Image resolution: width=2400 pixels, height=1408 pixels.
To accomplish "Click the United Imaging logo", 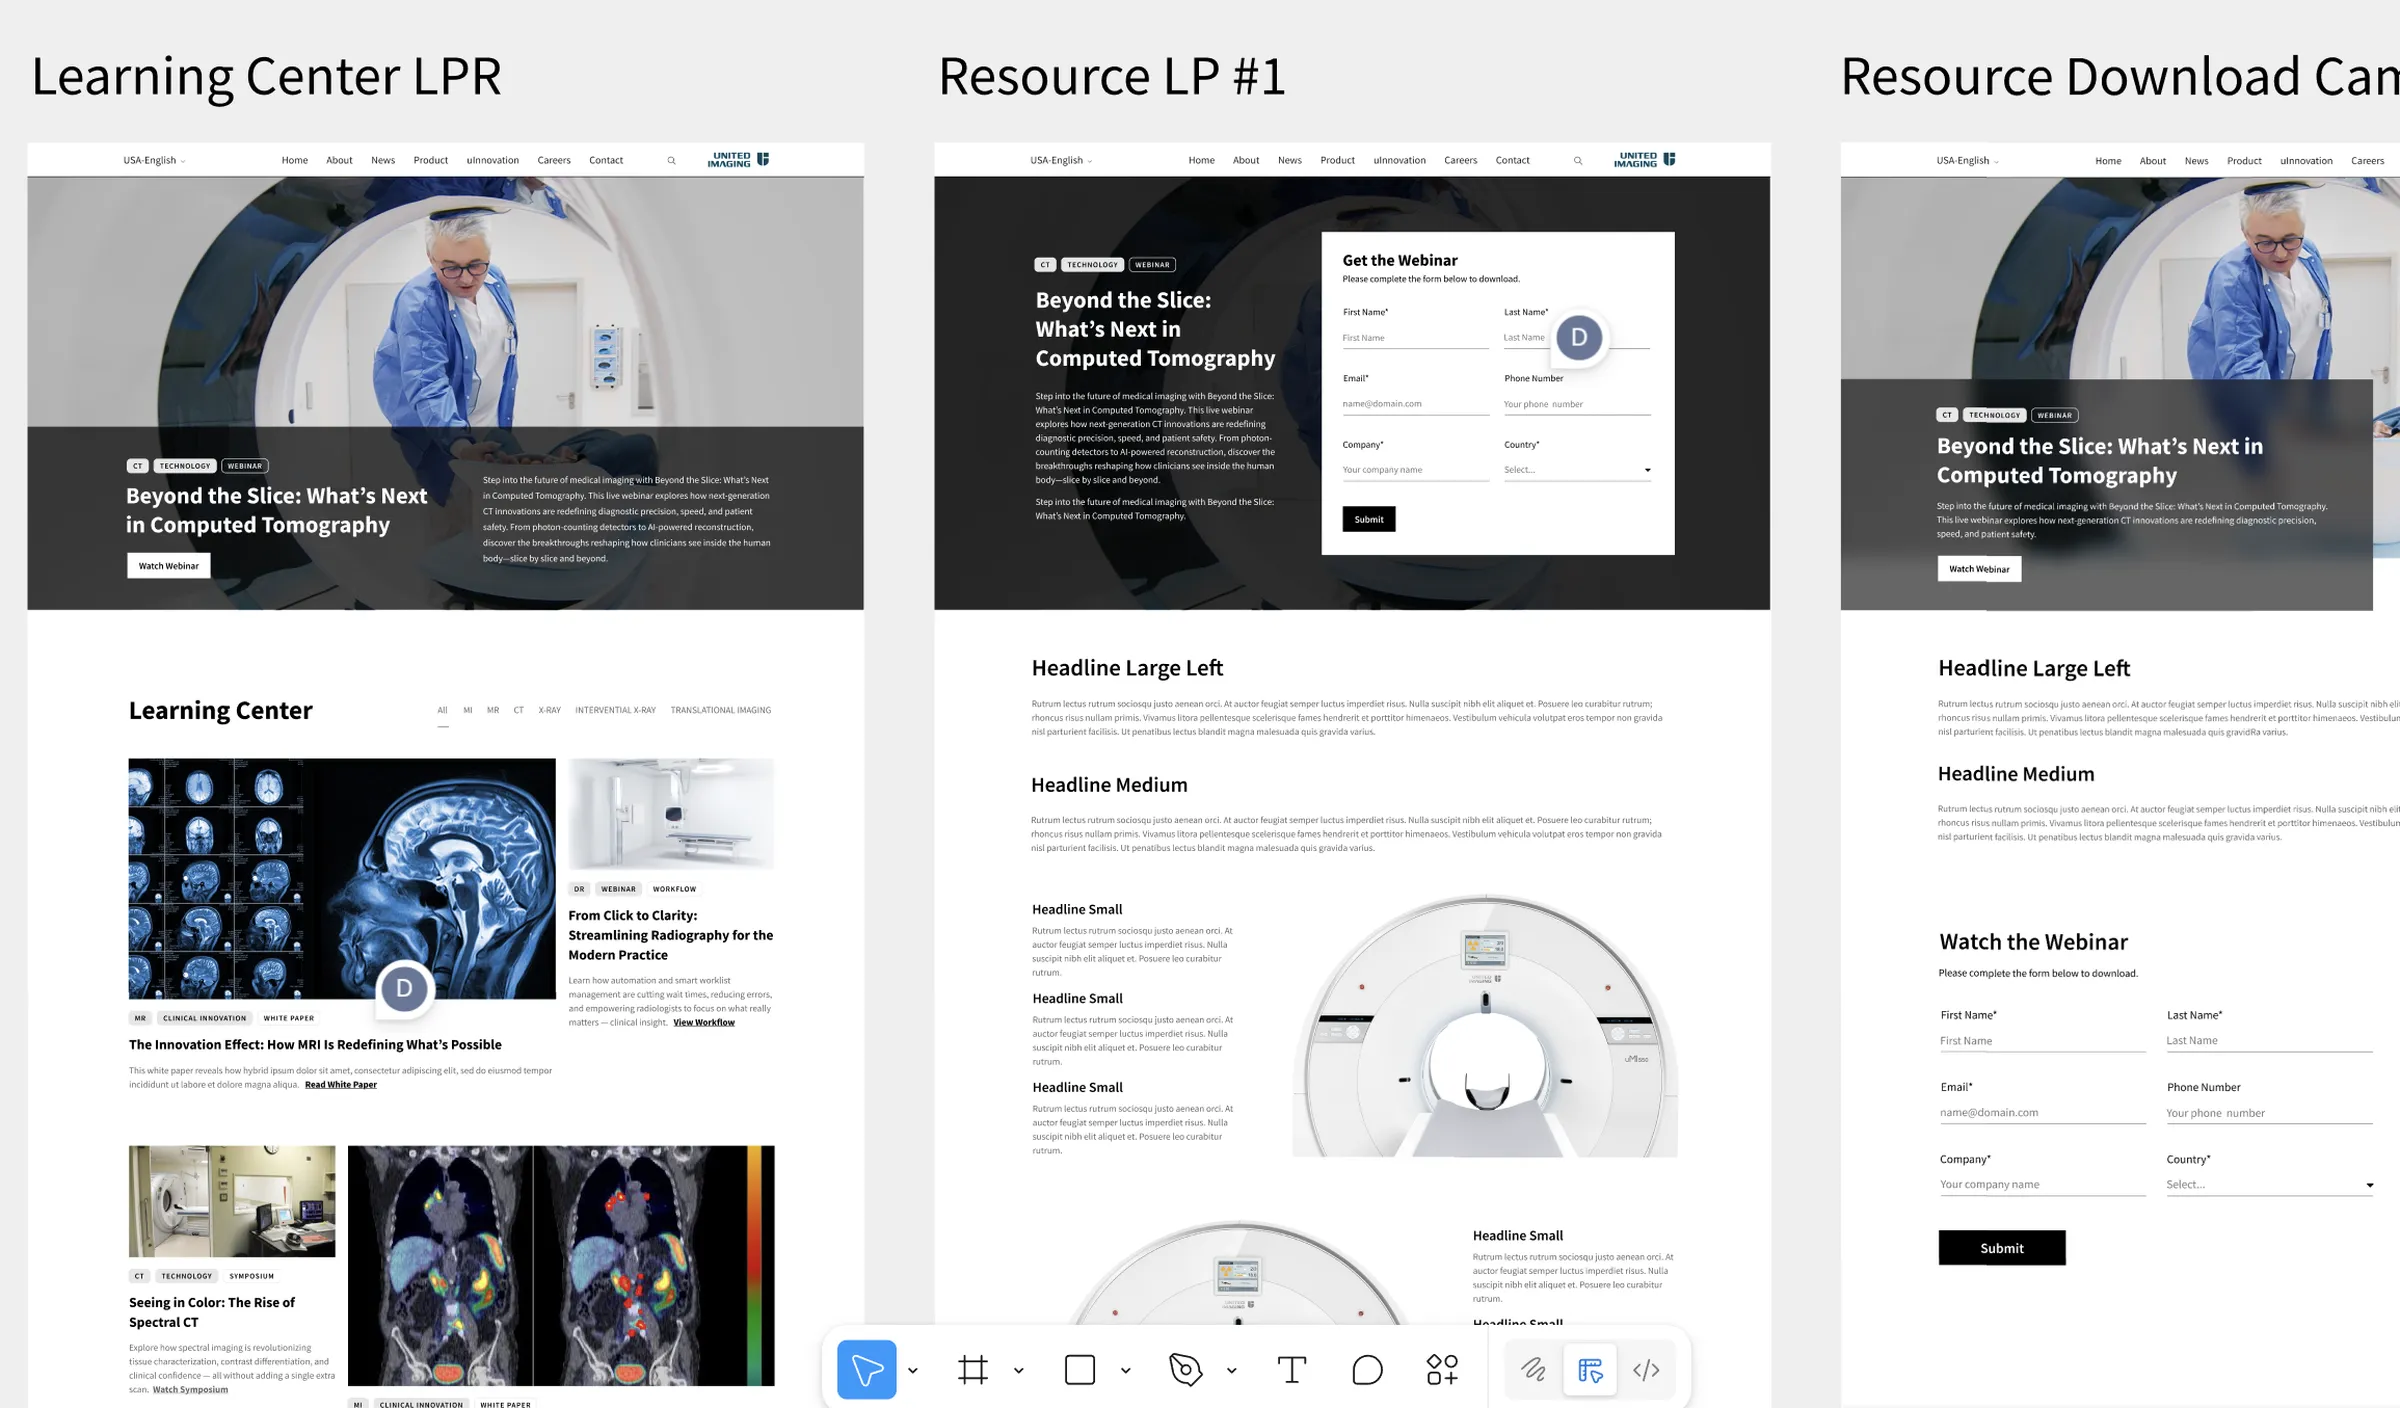I will click(x=736, y=158).
